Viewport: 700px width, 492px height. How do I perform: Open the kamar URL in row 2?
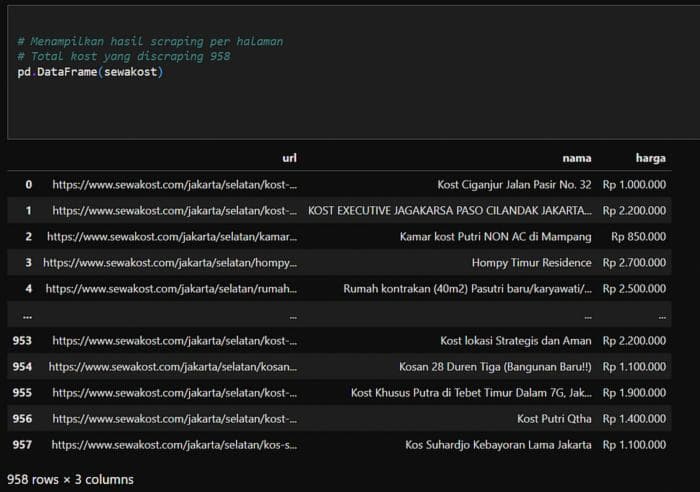(x=172, y=237)
